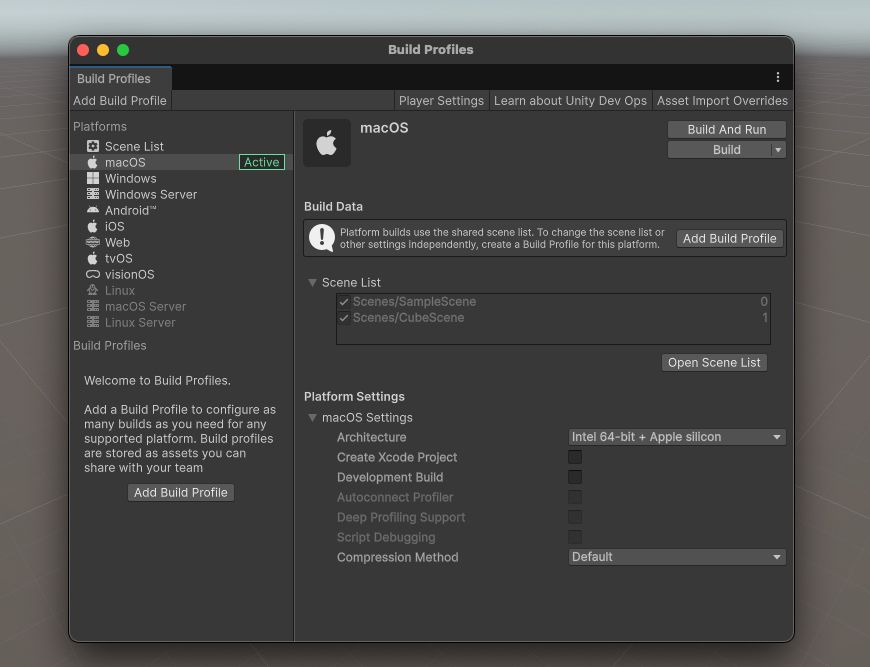This screenshot has height=667, width=870.
Task: Click the green Active badge on macOS
Action: pos(262,162)
